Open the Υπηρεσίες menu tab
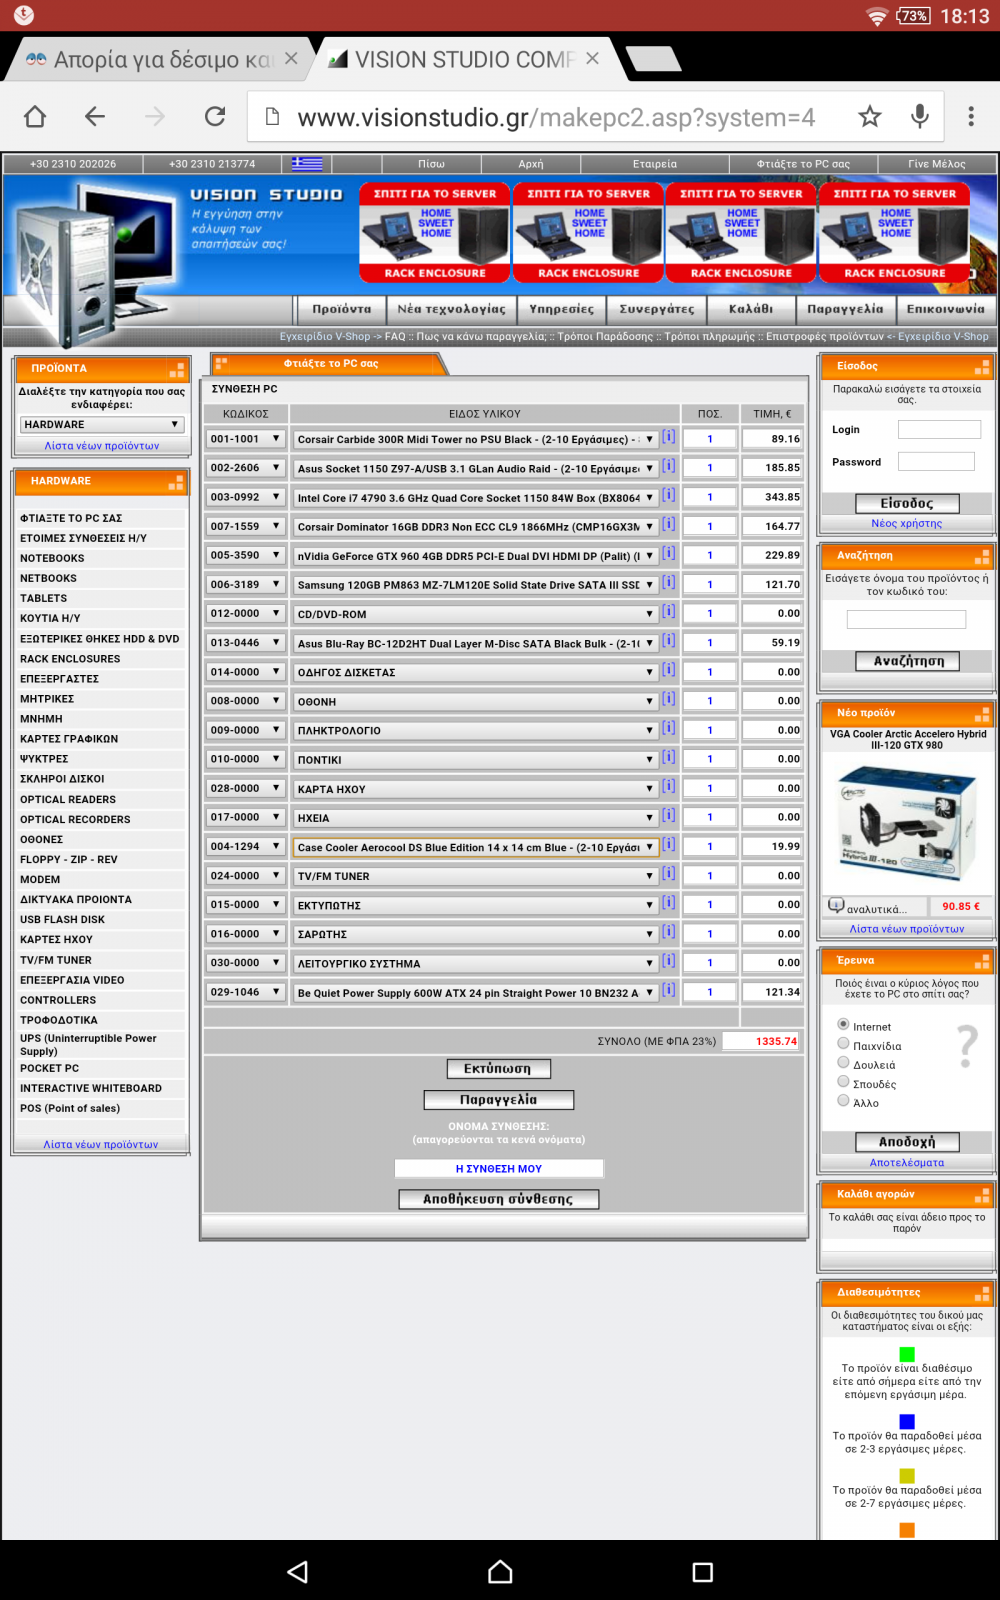This screenshot has height=1600, width=1000. pyautogui.click(x=562, y=309)
